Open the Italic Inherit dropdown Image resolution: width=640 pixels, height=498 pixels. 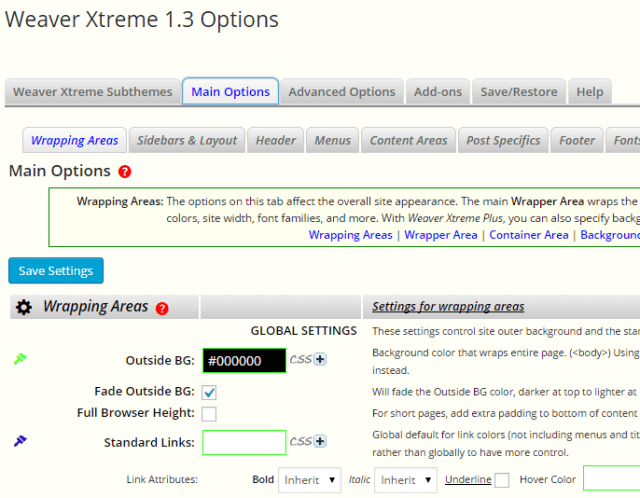(405, 480)
